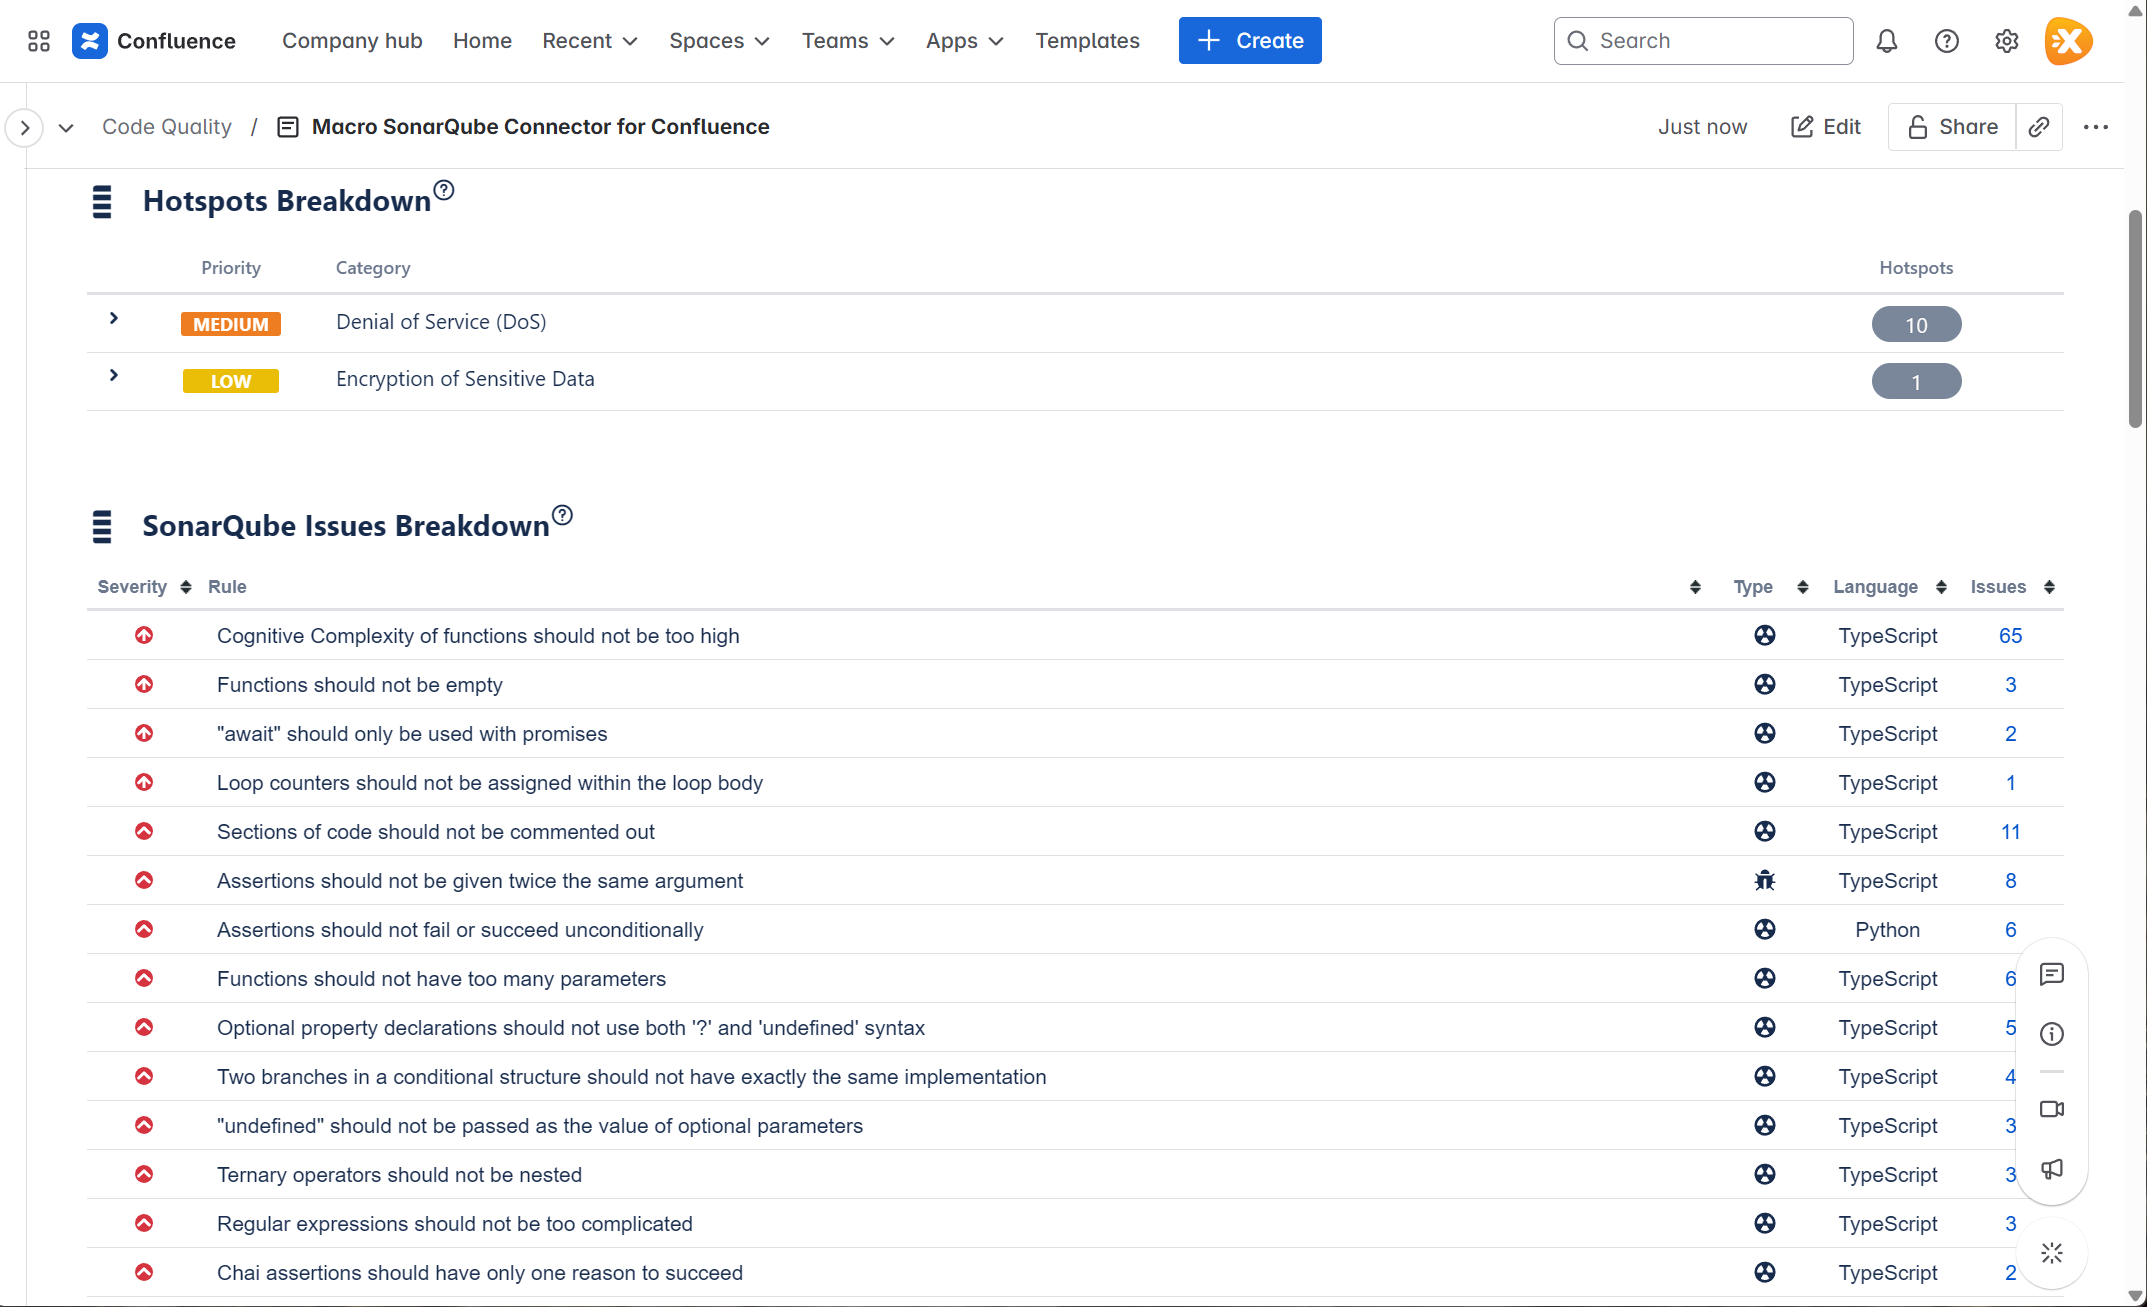Start a video with the camera icon

coord(2051,1110)
